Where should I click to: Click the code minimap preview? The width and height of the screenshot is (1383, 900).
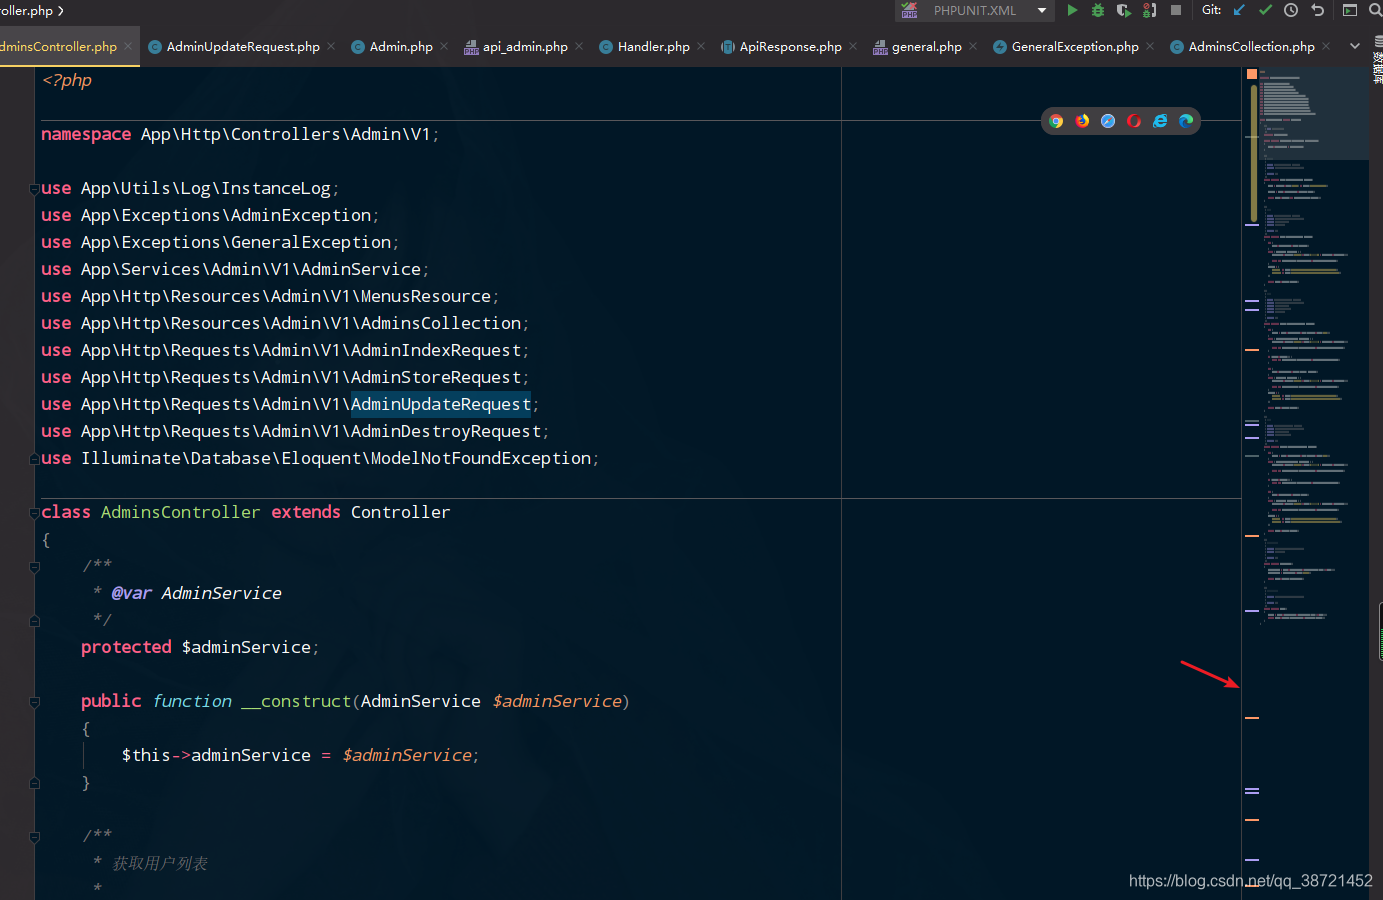point(1314,345)
